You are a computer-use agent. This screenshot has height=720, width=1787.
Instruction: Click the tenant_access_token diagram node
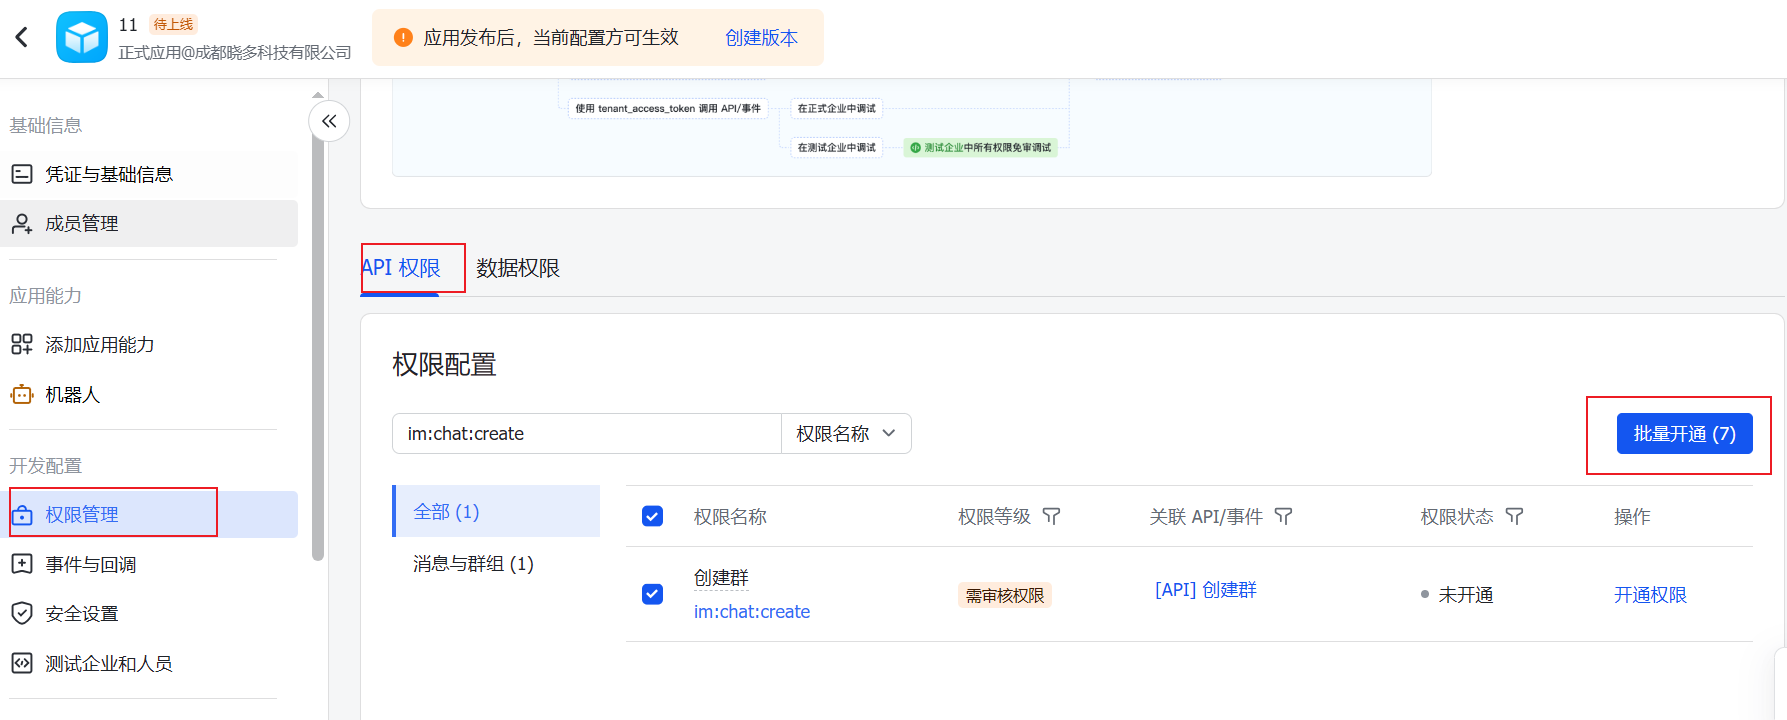(668, 108)
